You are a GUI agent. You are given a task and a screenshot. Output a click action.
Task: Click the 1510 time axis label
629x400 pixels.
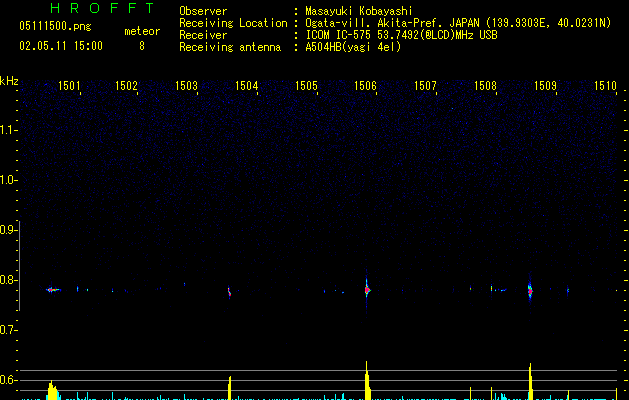[605, 86]
